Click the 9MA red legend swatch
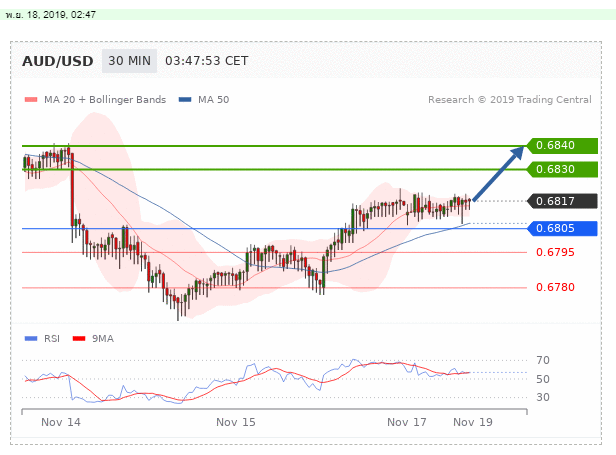Screen dimensions: 616x455 [79, 339]
